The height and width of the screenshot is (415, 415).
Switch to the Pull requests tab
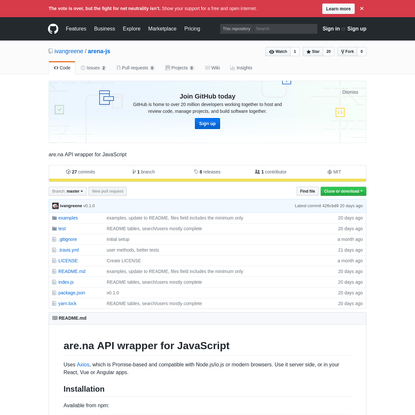point(135,68)
